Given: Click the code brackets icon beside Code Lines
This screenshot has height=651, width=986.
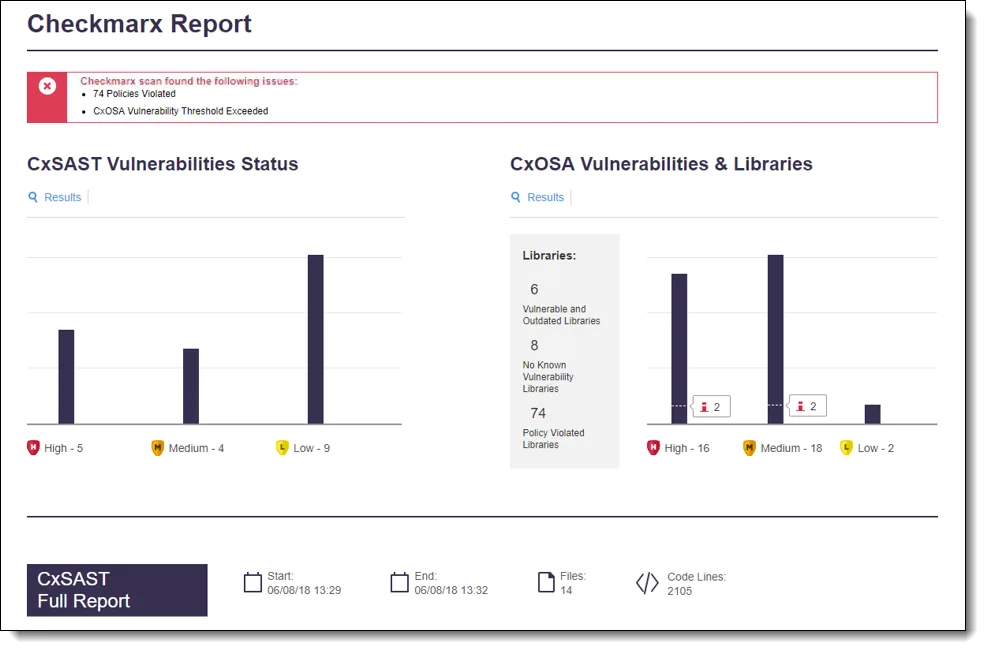Looking at the screenshot, I should point(648,582).
